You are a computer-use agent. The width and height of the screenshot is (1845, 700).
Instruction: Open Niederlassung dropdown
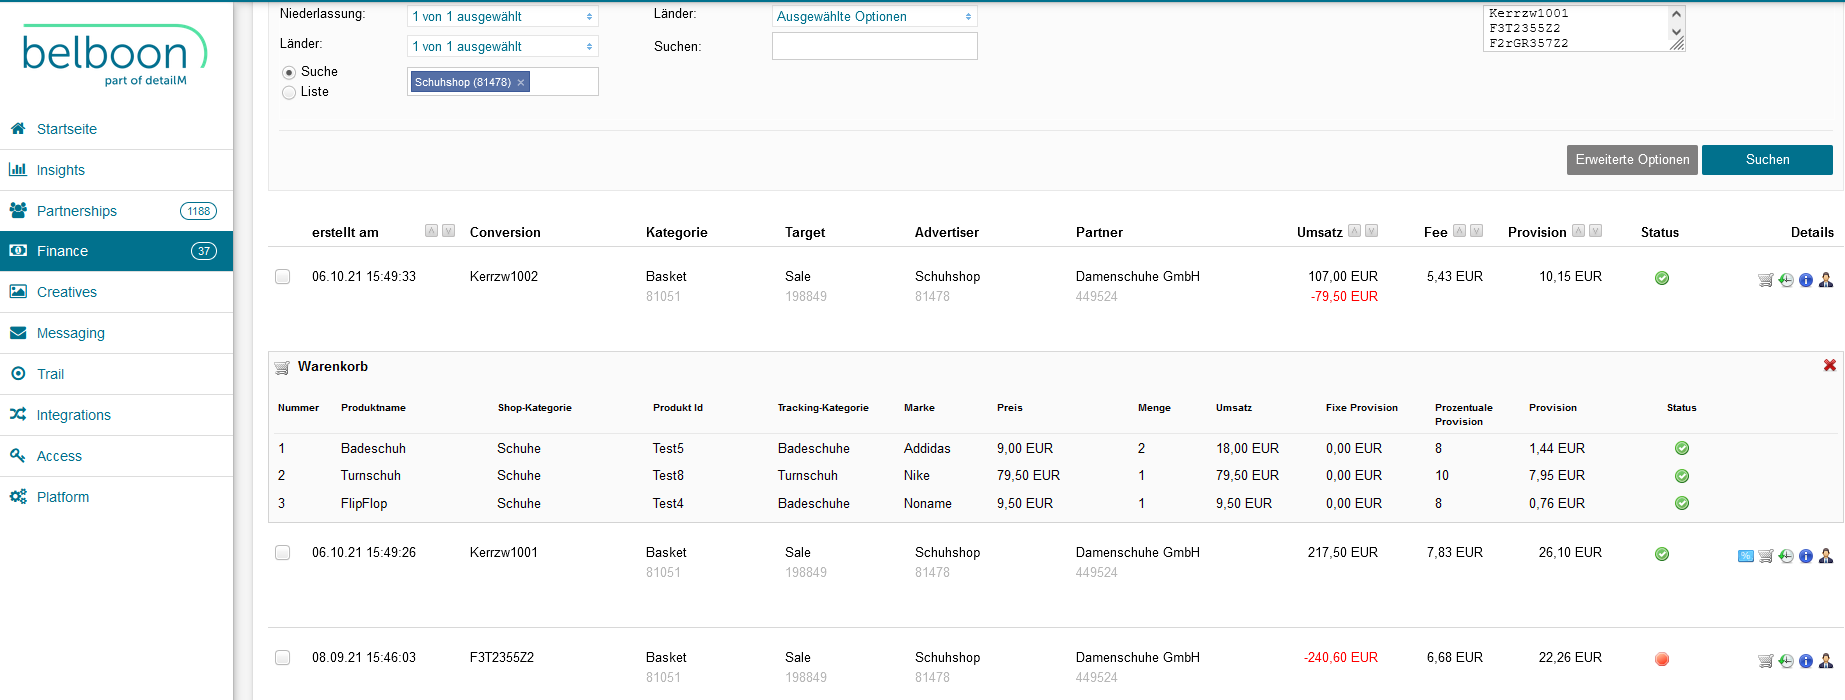click(x=503, y=17)
